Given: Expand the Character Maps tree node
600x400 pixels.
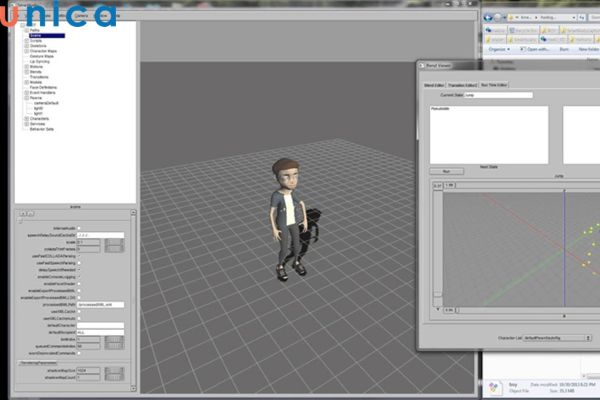Looking at the screenshot, I should point(25,51).
